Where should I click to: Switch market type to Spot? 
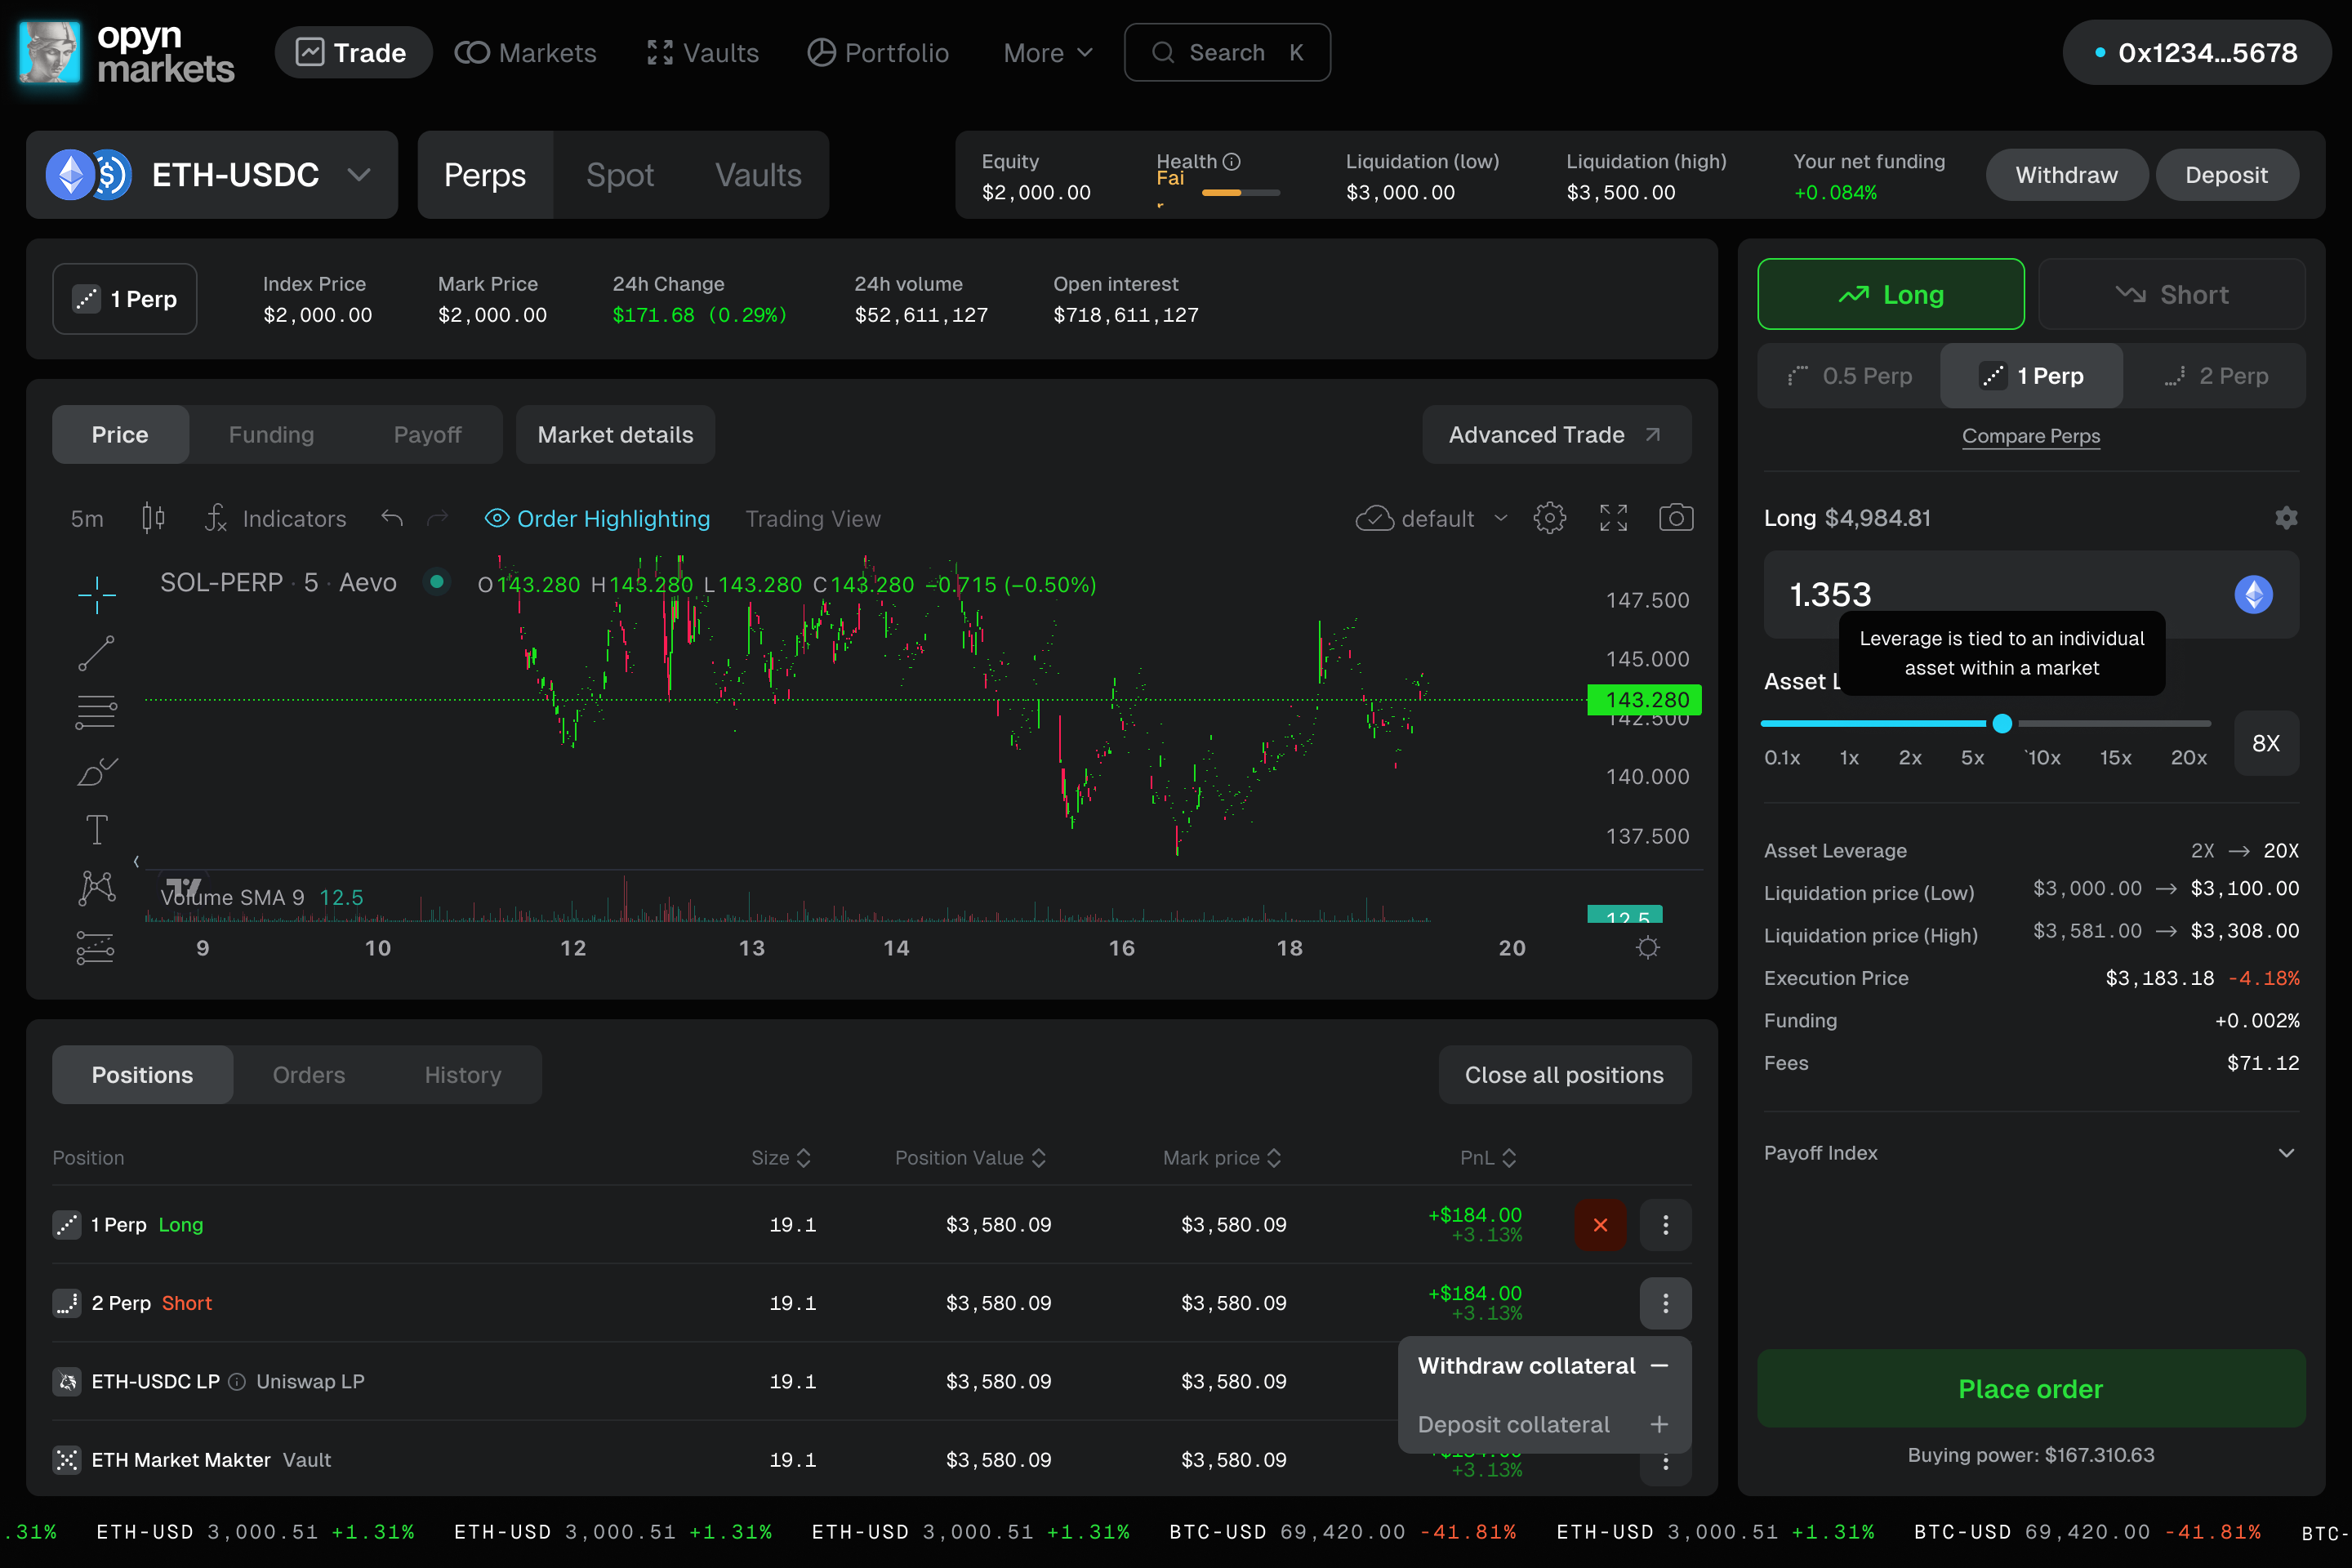(x=620, y=175)
